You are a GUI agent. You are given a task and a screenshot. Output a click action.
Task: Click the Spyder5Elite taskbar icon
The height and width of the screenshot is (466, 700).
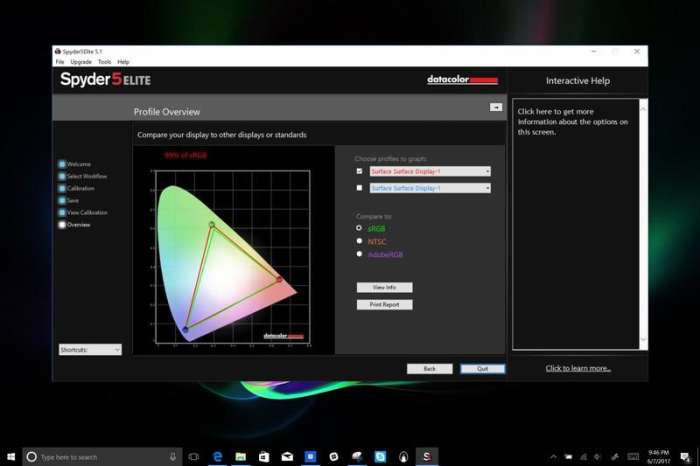tap(427, 457)
